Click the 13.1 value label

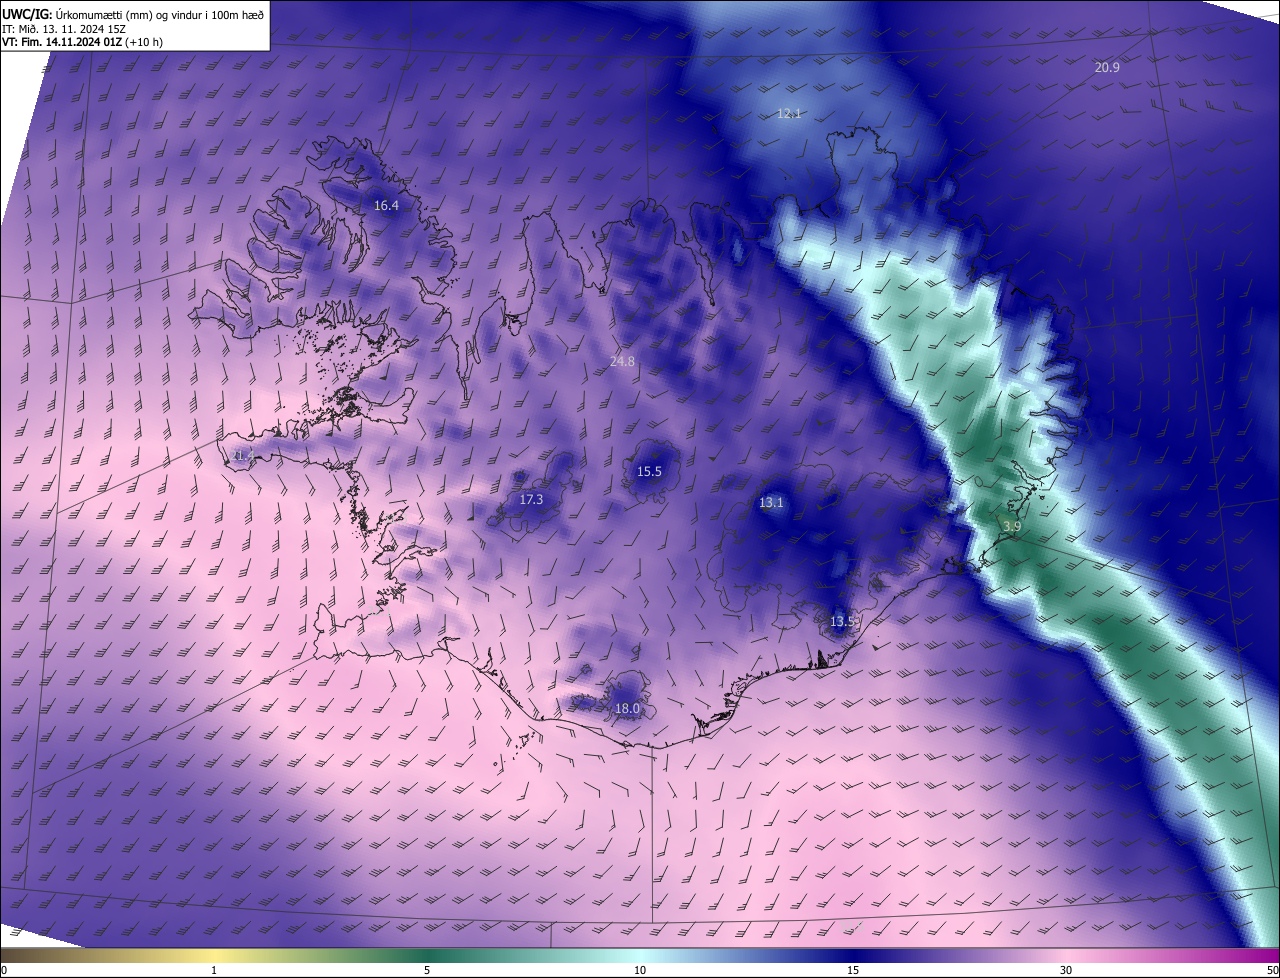[771, 503]
